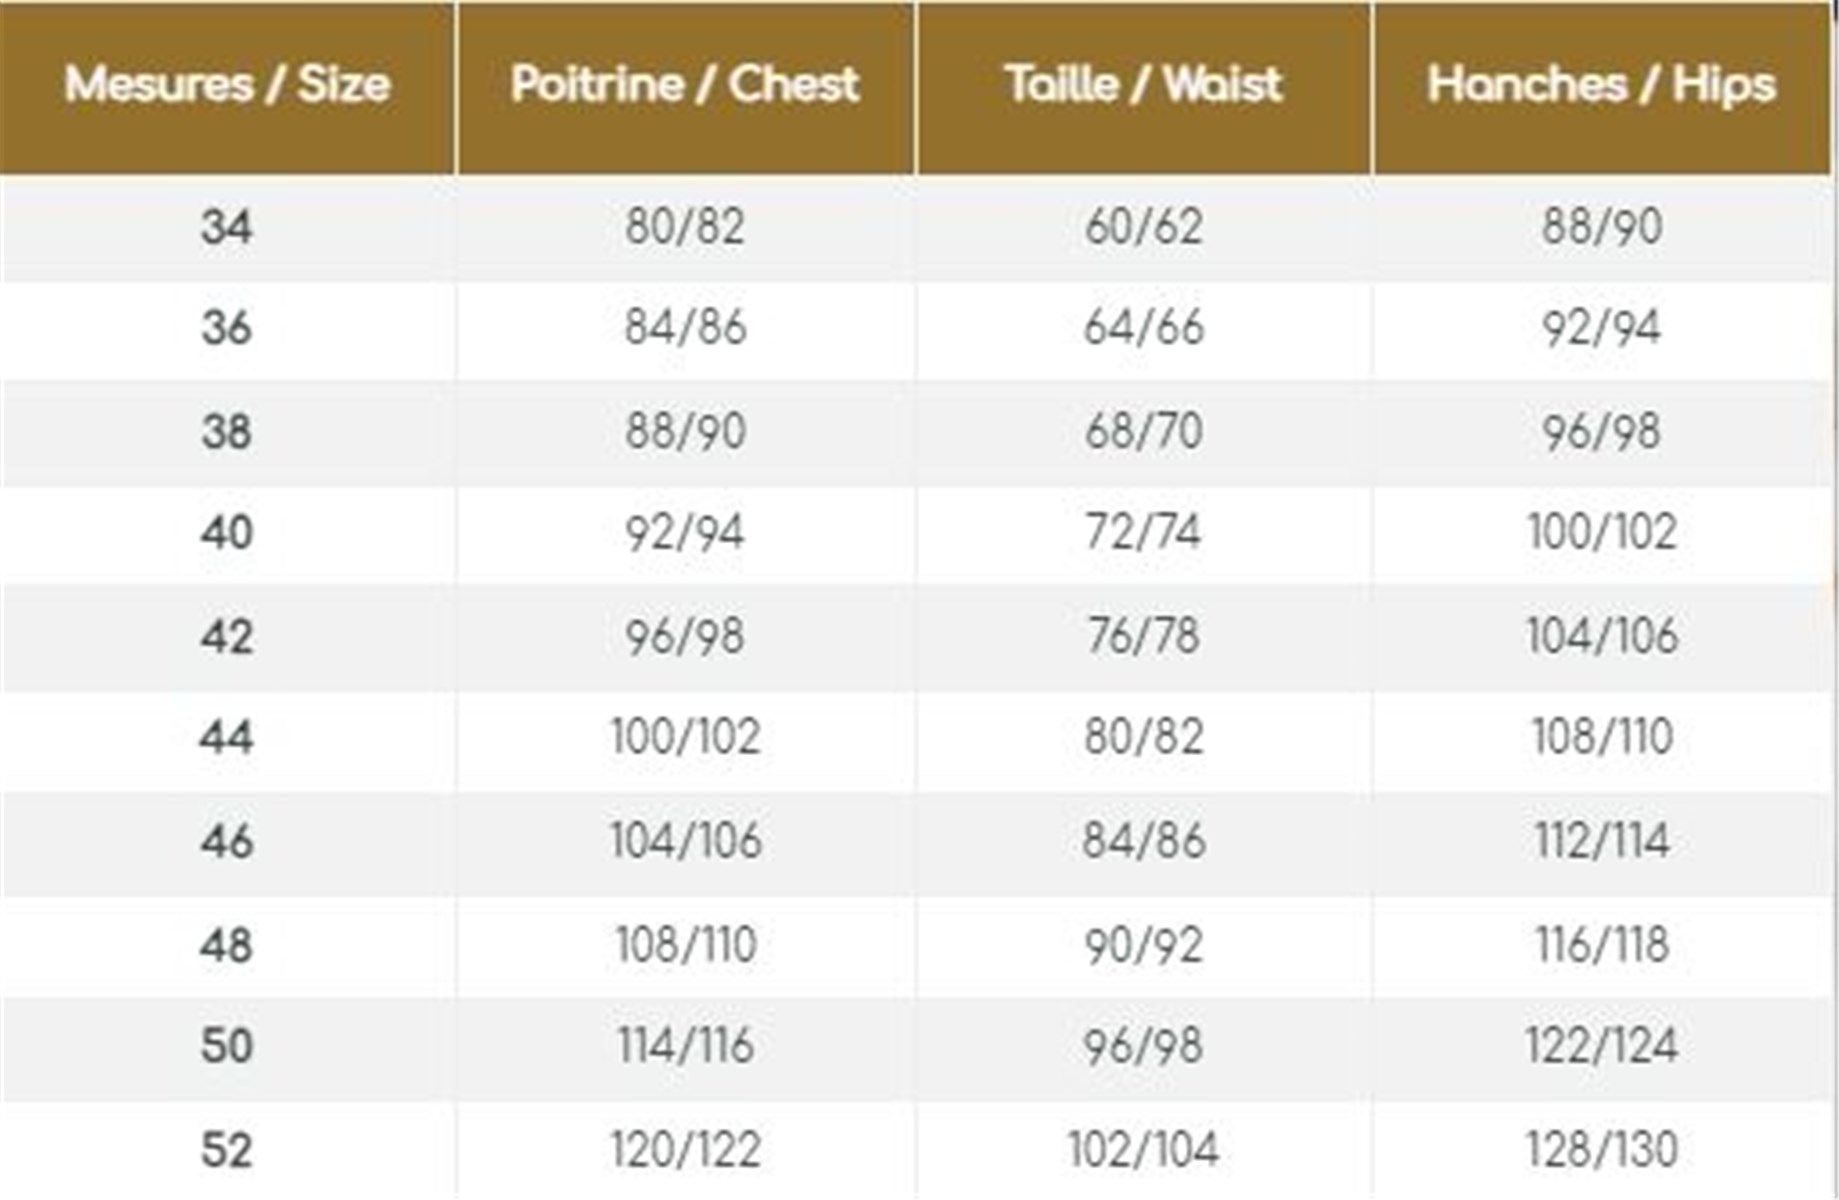
Task: Select size 46 row label
Action: 227,841
